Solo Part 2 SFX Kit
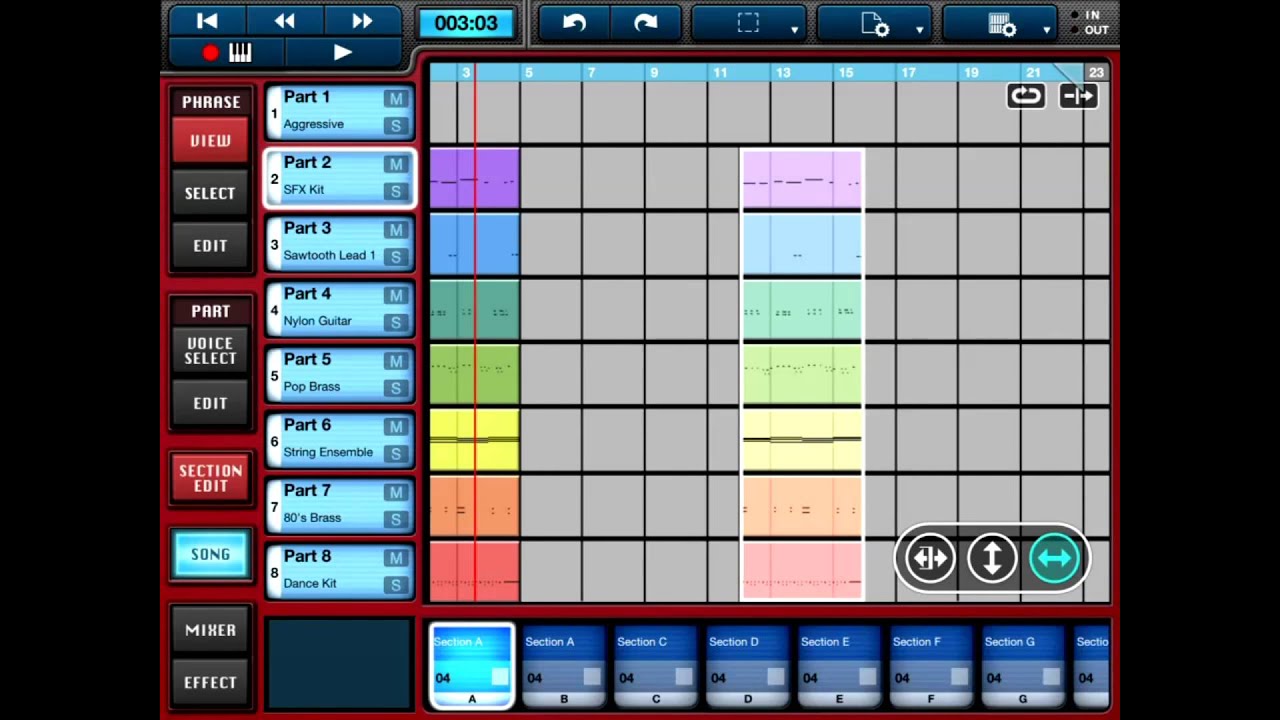1280x720 pixels. coord(396,191)
